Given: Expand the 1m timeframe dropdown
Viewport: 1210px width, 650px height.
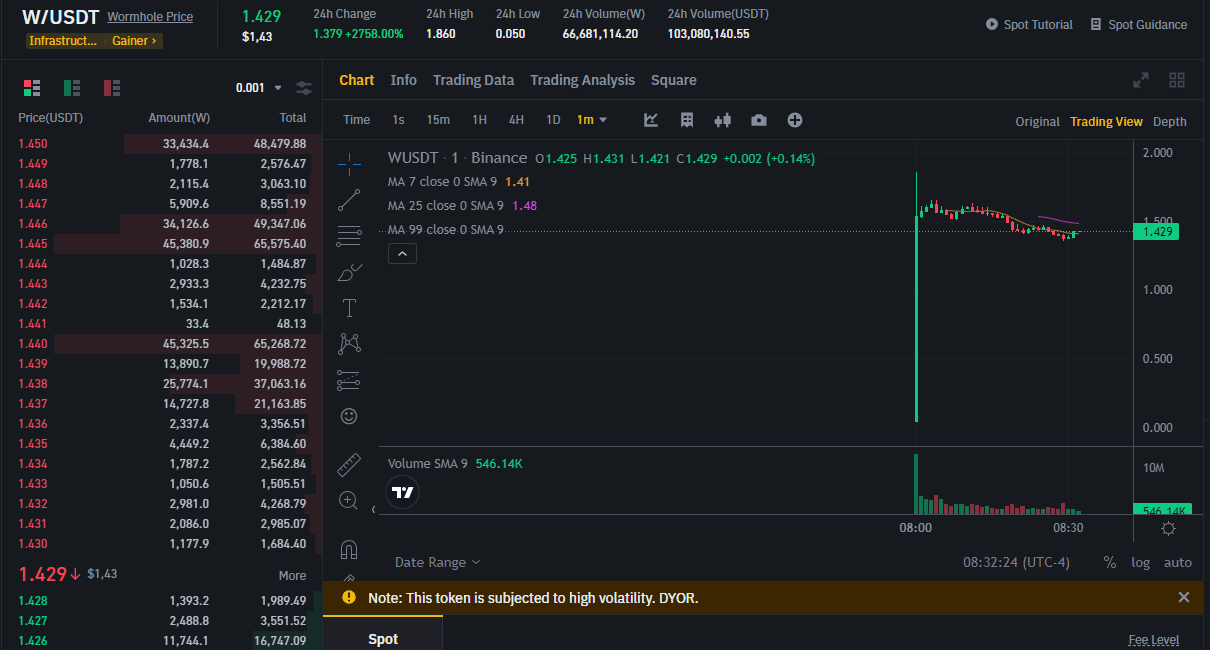Looking at the screenshot, I should 592,119.
